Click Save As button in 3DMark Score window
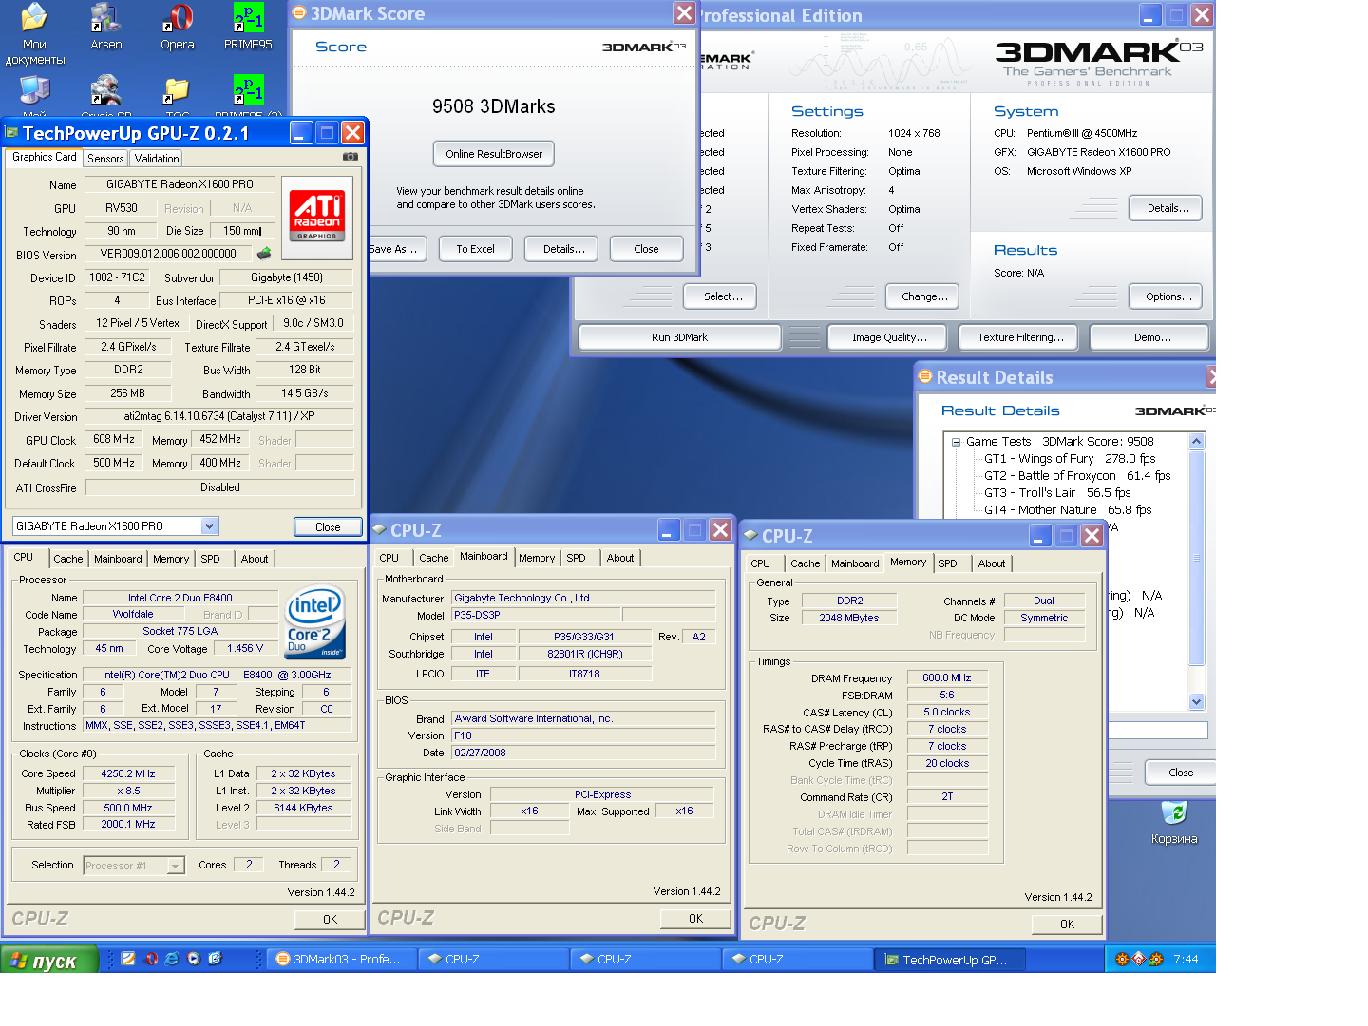Image resolution: width=1368 pixels, height=1026 pixels. [x=397, y=249]
